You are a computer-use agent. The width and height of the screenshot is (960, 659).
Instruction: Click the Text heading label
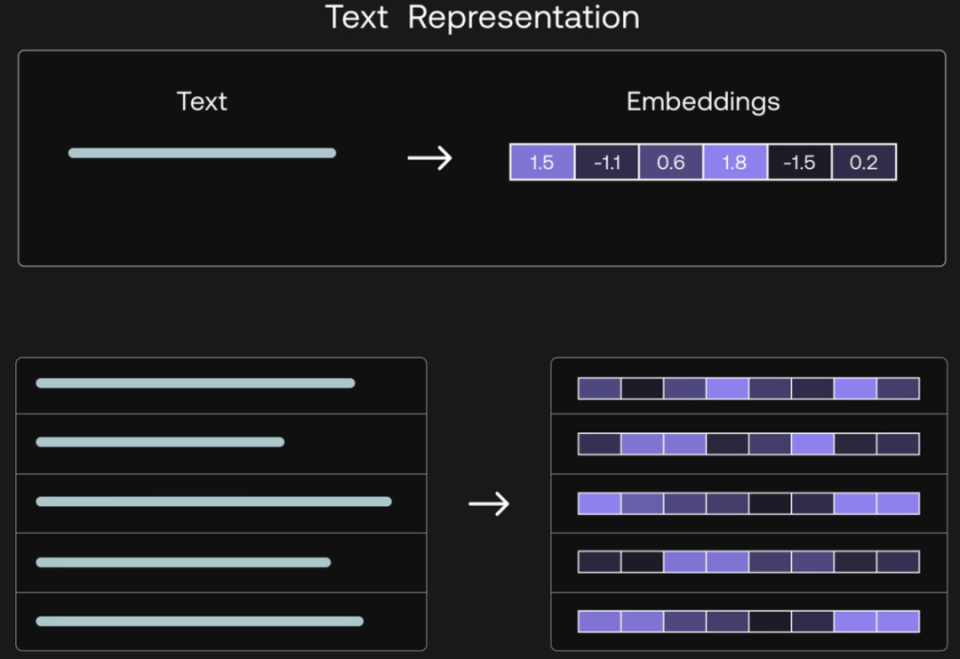click(x=202, y=101)
